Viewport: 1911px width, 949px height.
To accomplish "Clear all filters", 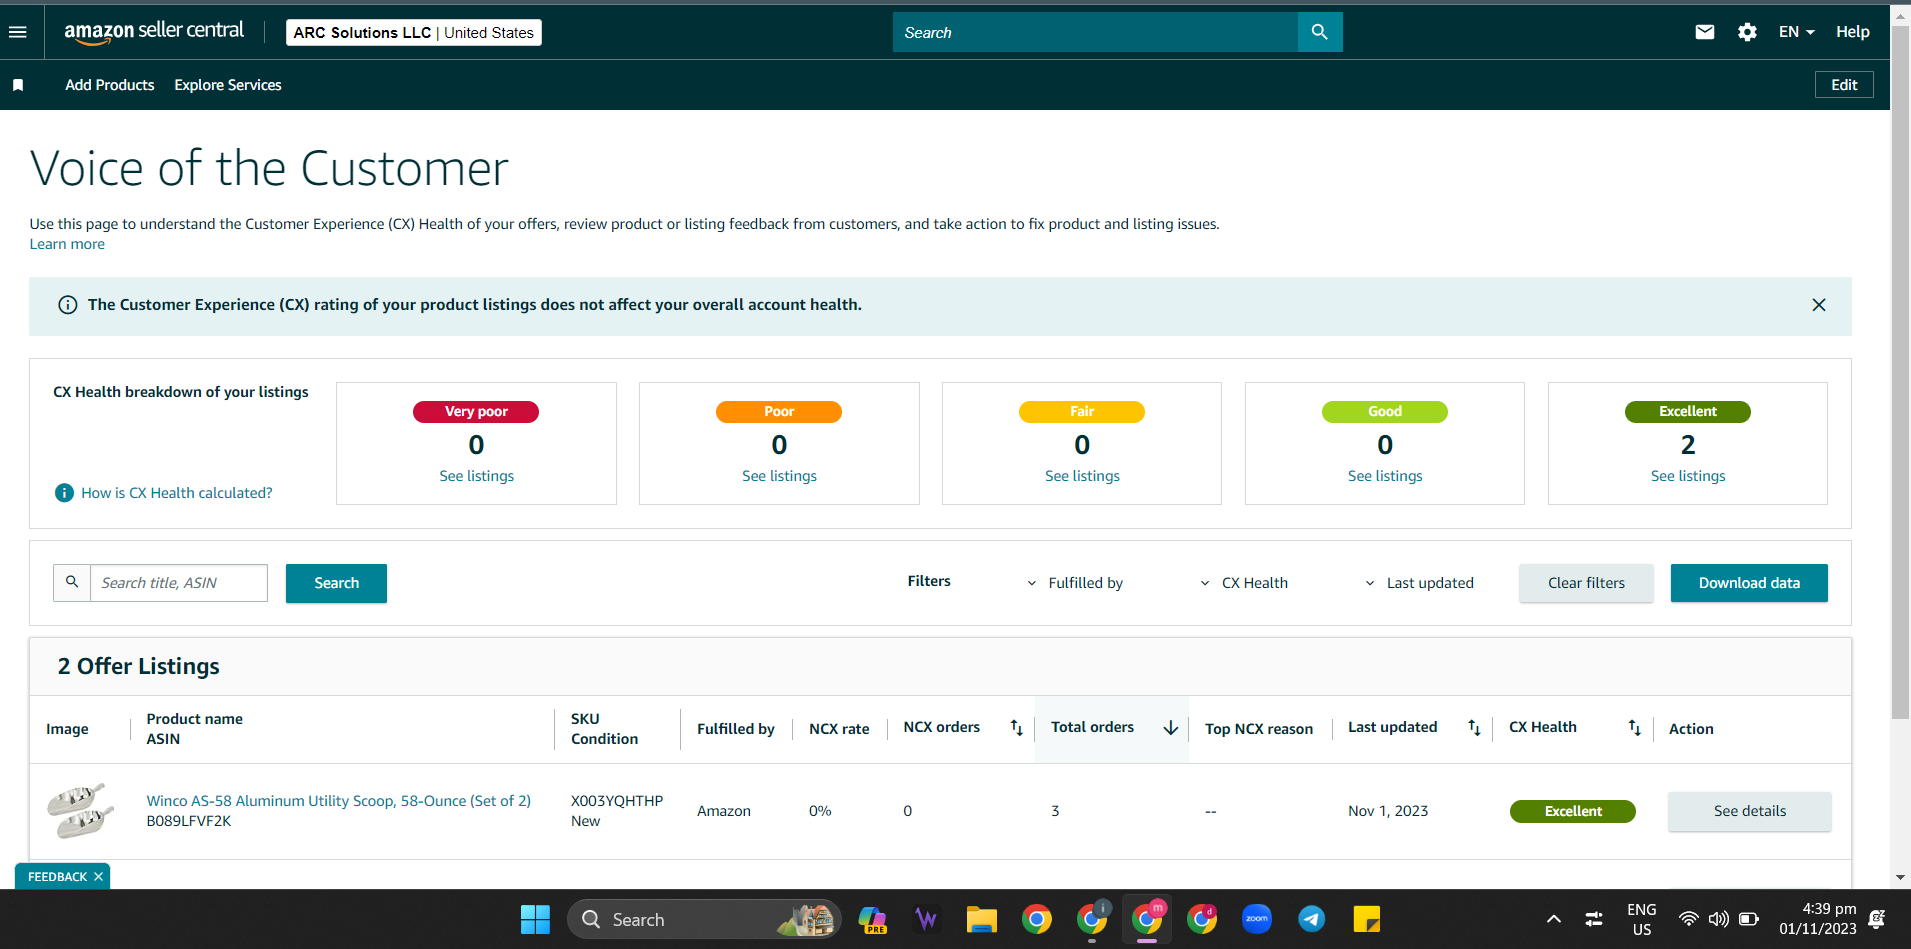I will (1586, 583).
